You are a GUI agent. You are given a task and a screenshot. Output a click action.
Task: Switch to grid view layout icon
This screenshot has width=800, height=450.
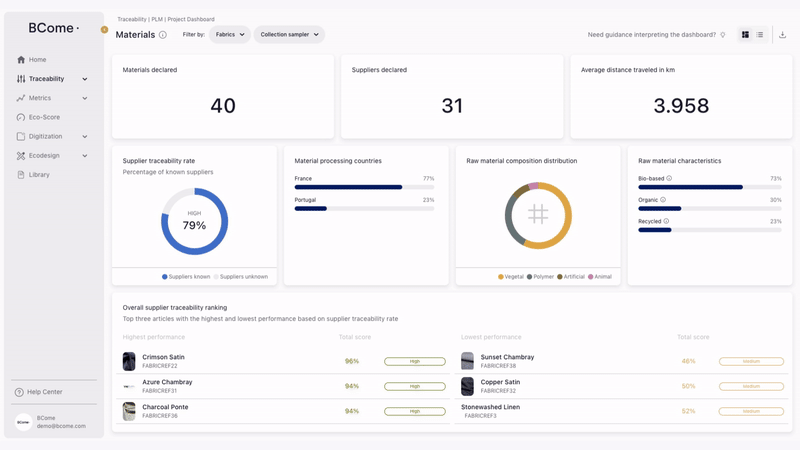(745, 35)
